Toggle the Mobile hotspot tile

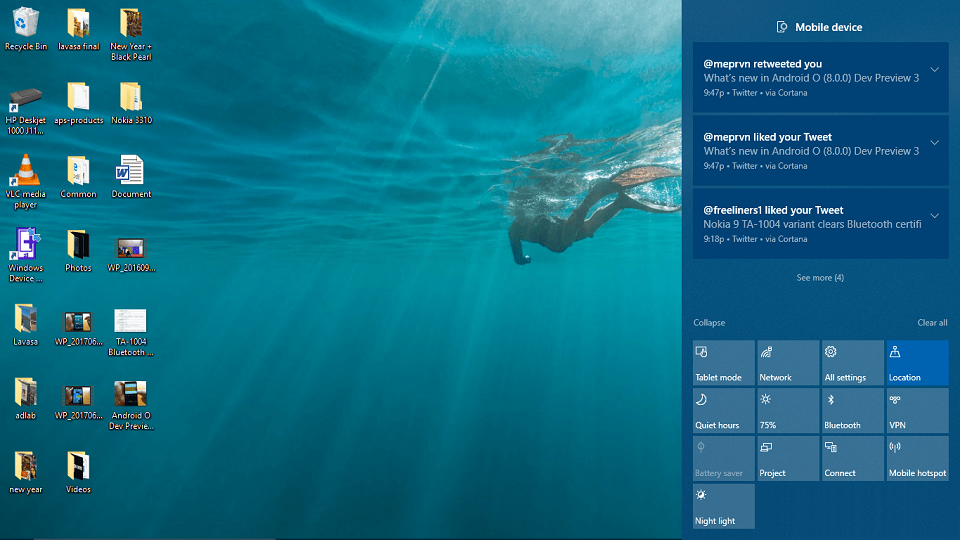pos(917,459)
